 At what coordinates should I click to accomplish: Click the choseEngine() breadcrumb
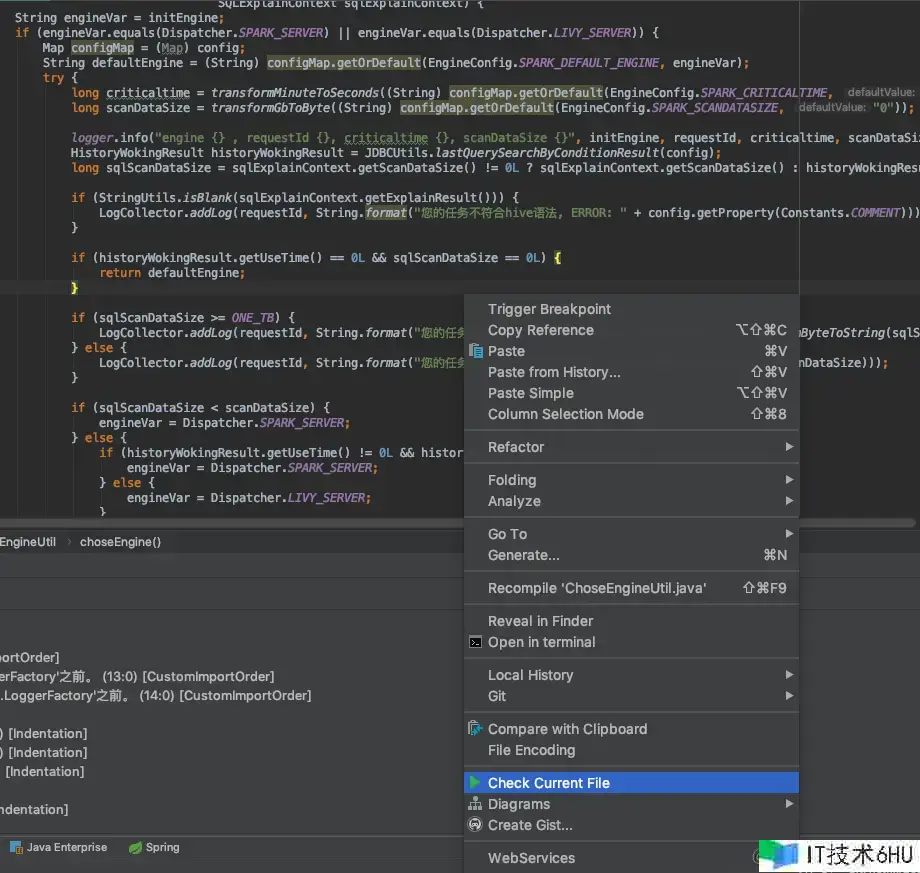(120, 542)
